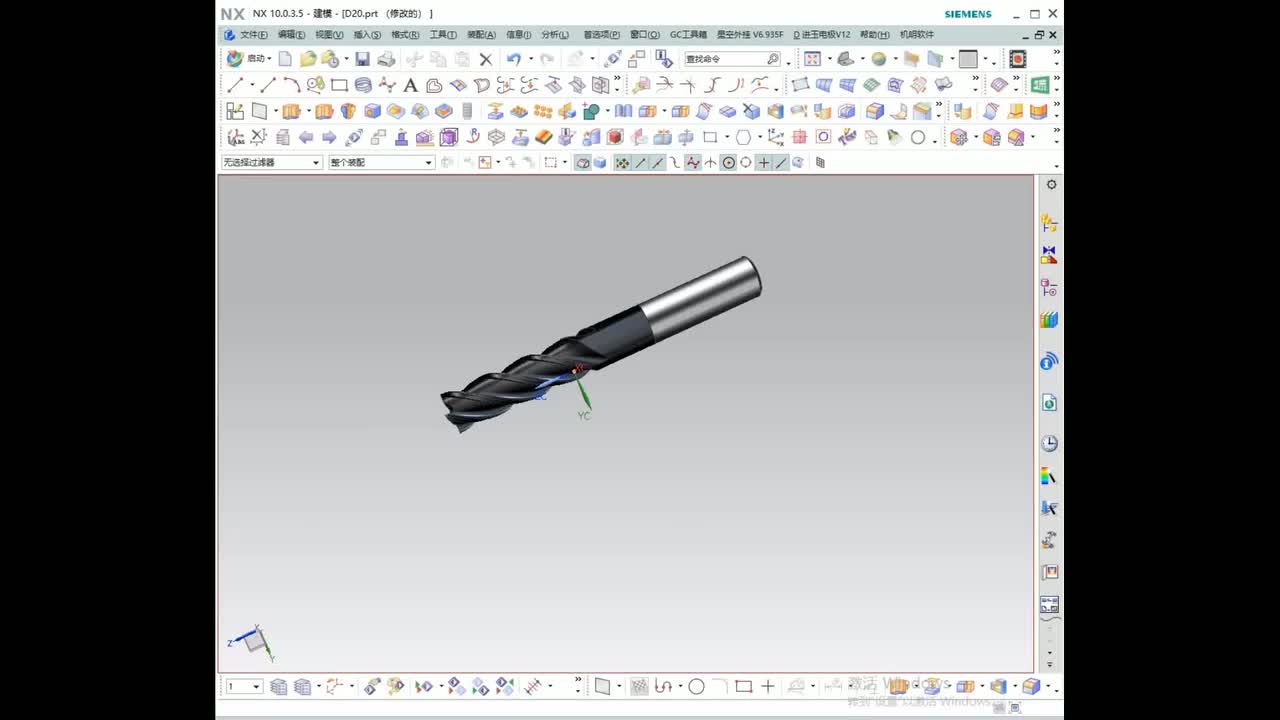The width and height of the screenshot is (1280, 720).
Task: Open the 视图(V) menu
Action: point(329,35)
